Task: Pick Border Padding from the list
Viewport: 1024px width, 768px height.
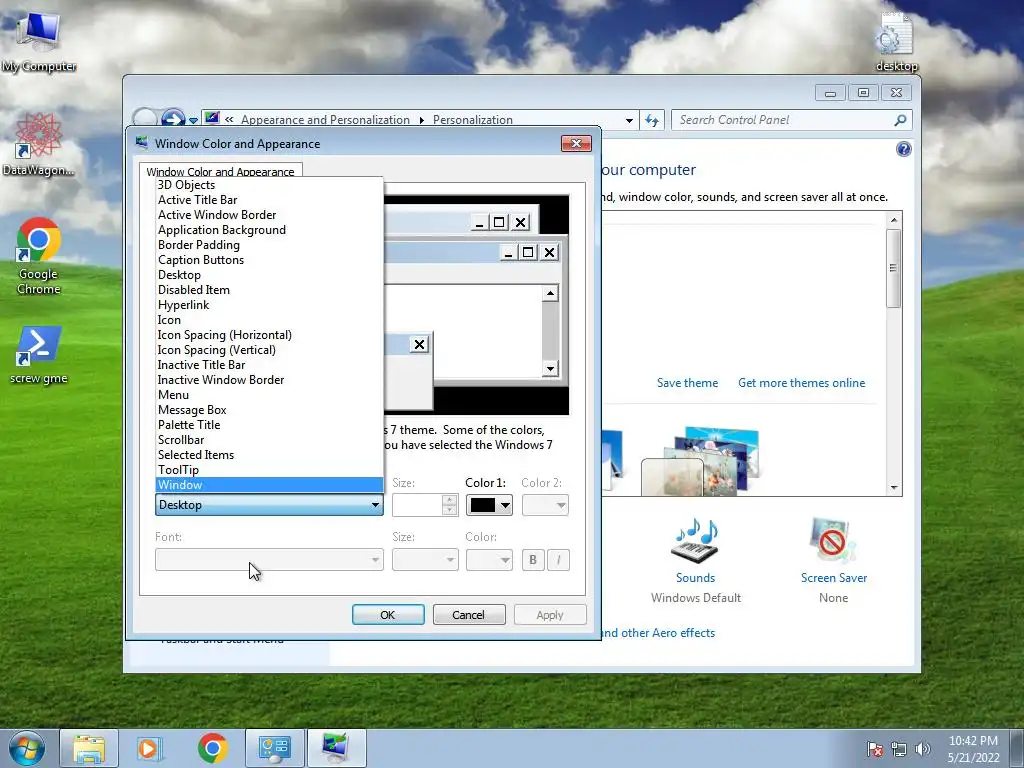Action: click(269, 245)
